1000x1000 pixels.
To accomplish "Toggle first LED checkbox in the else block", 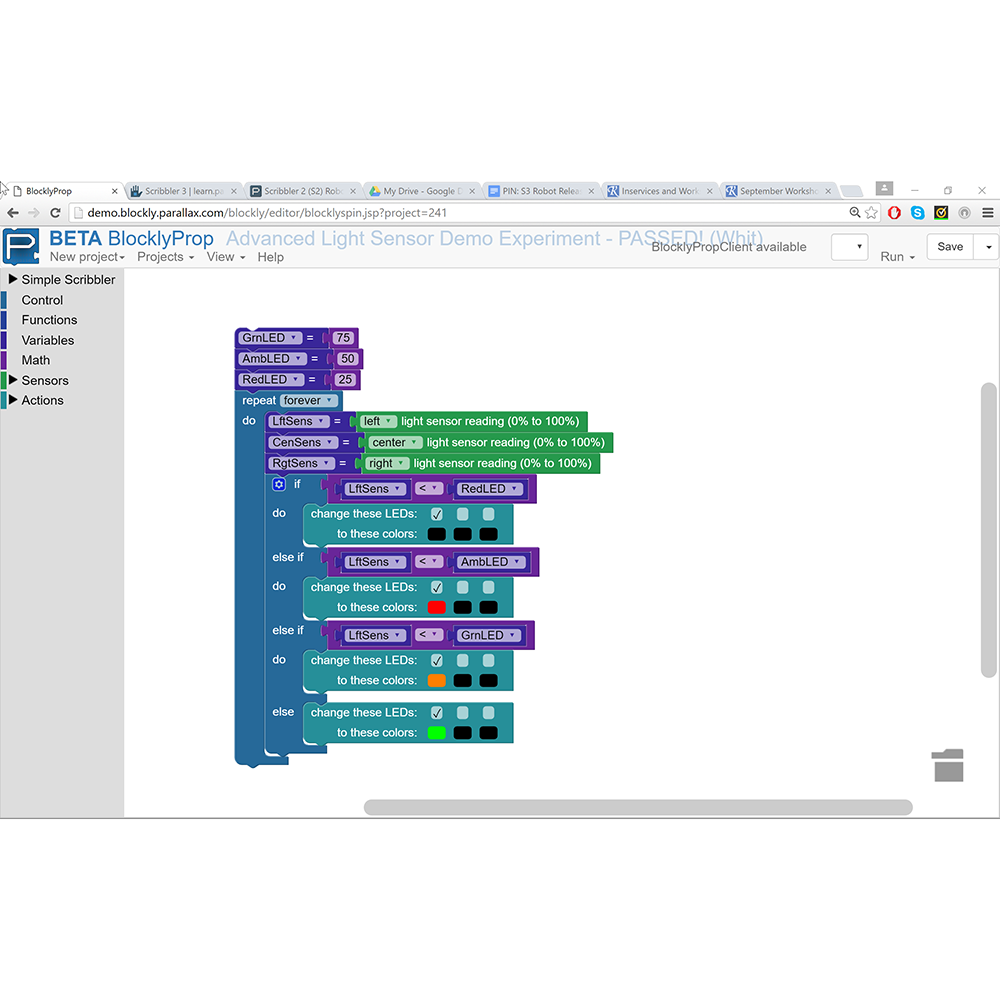I will click(437, 713).
